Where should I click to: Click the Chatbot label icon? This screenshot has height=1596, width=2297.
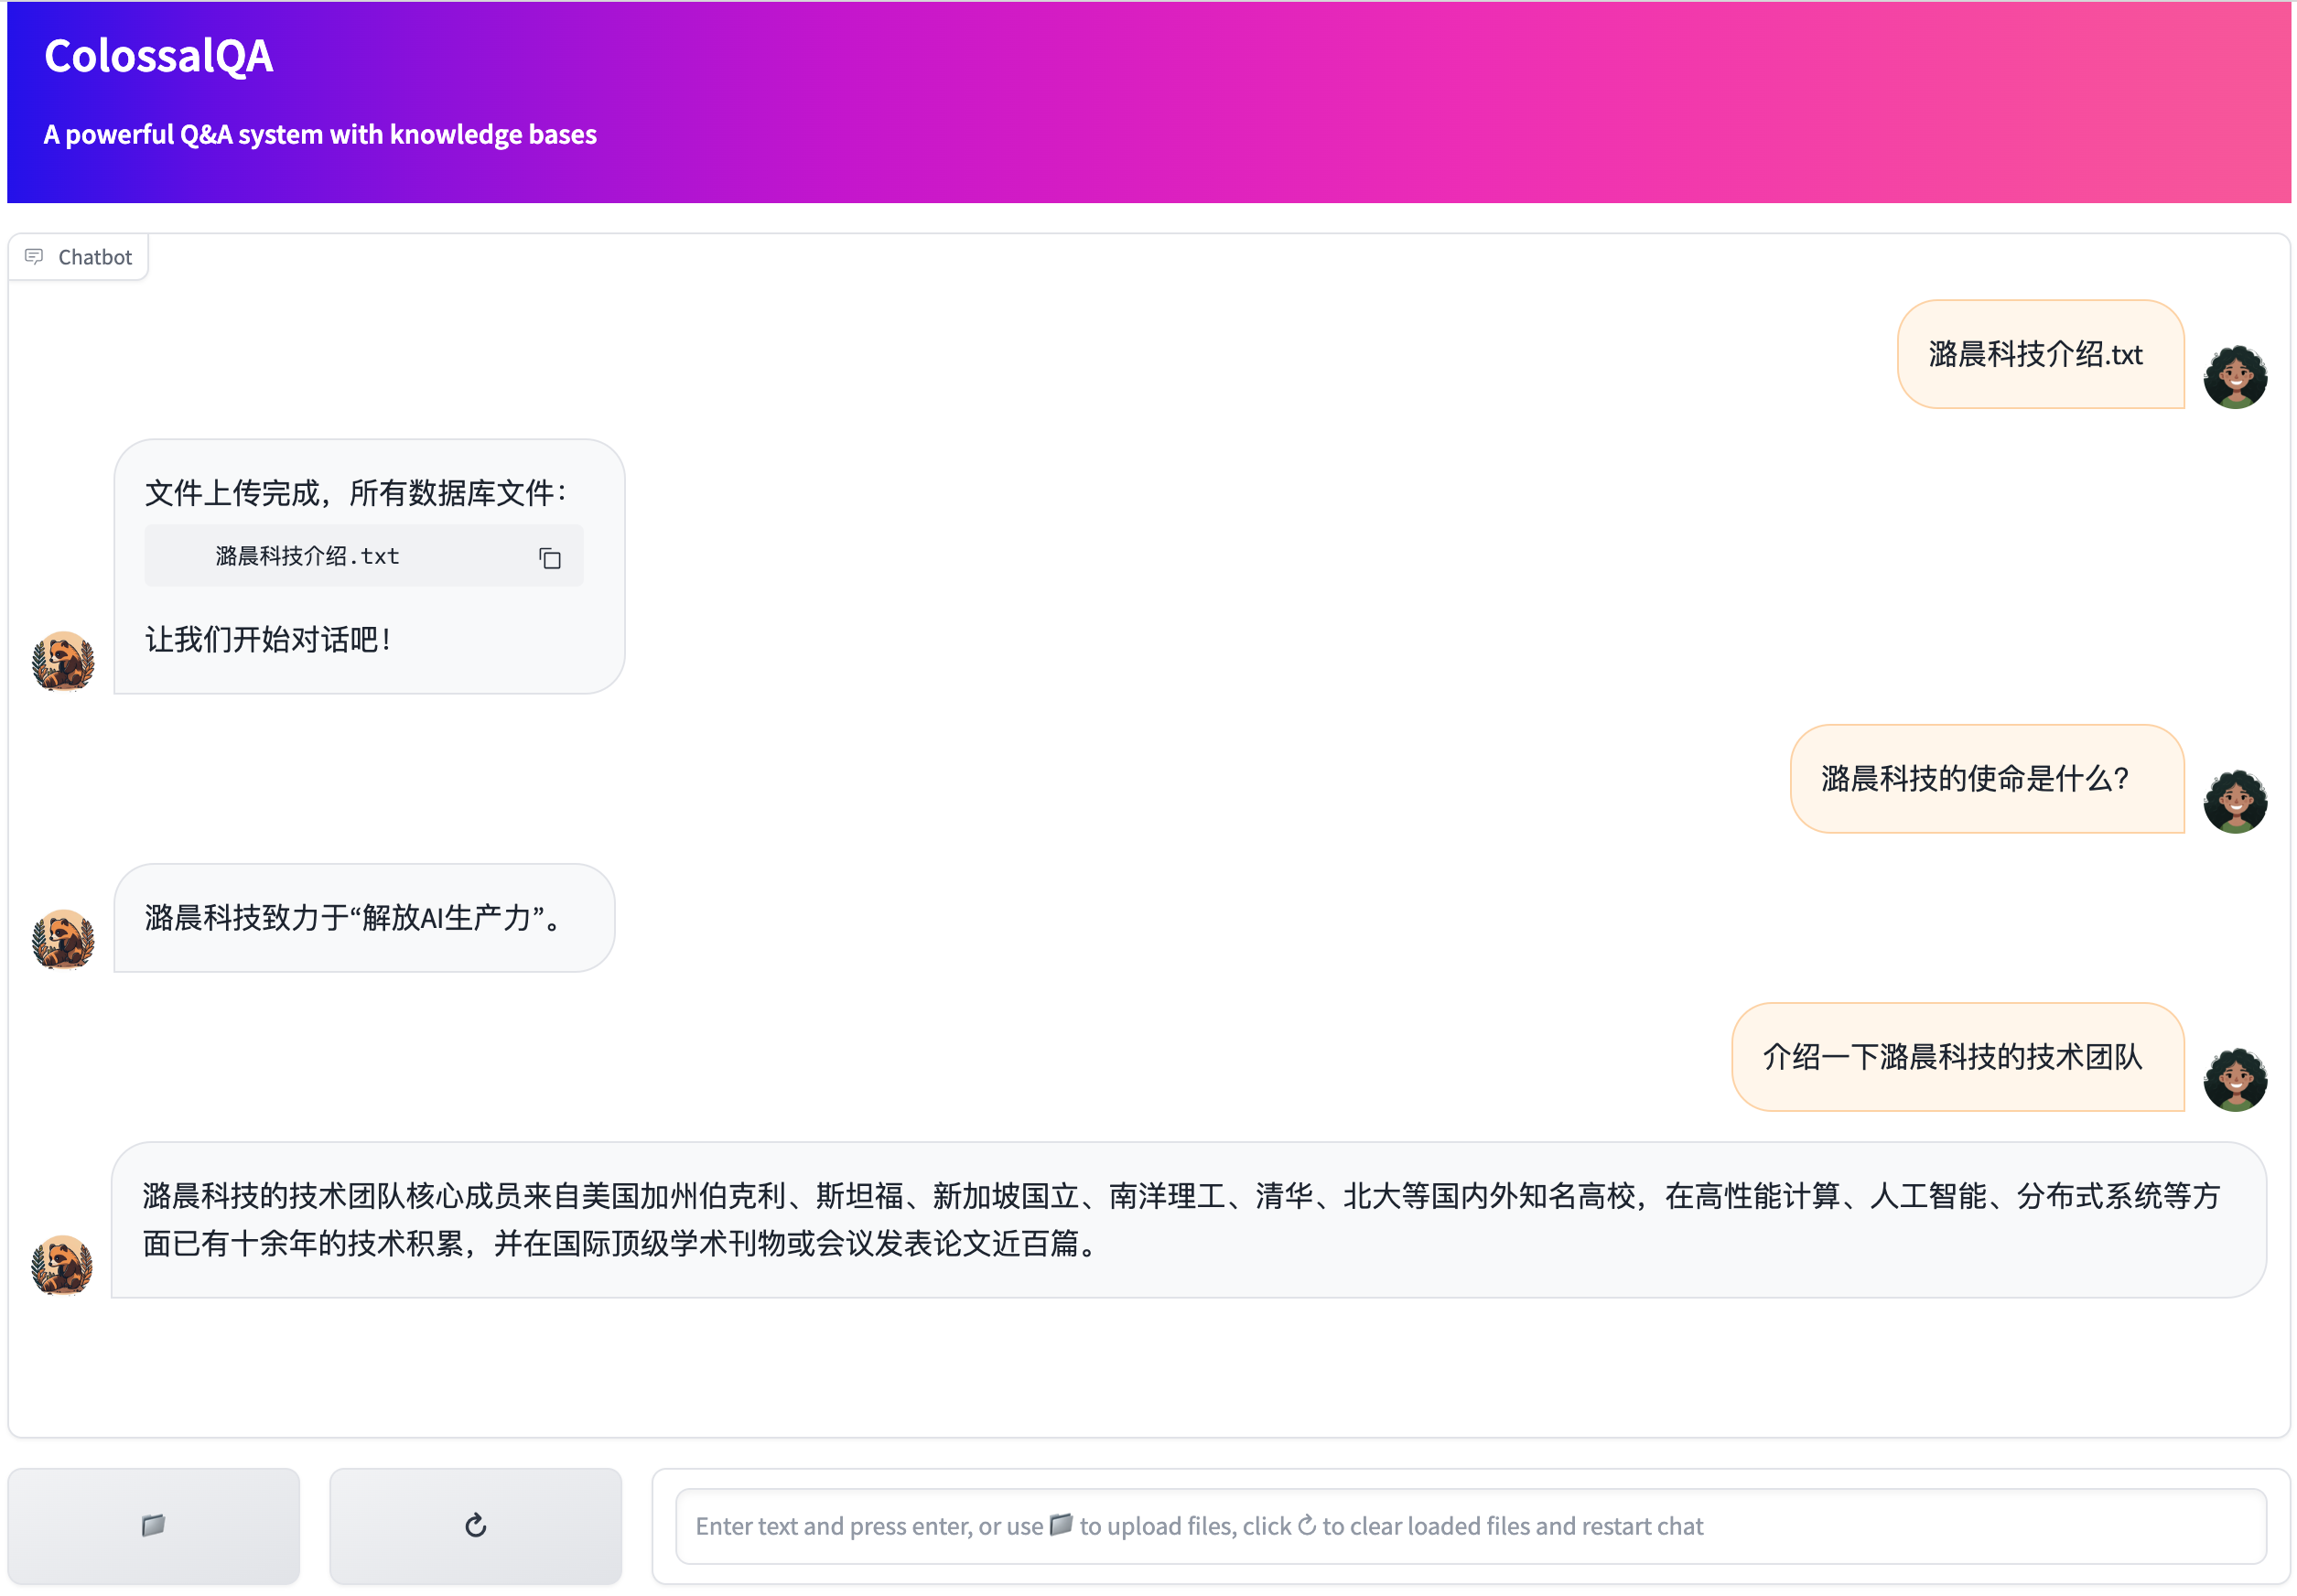pyautogui.click(x=34, y=257)
